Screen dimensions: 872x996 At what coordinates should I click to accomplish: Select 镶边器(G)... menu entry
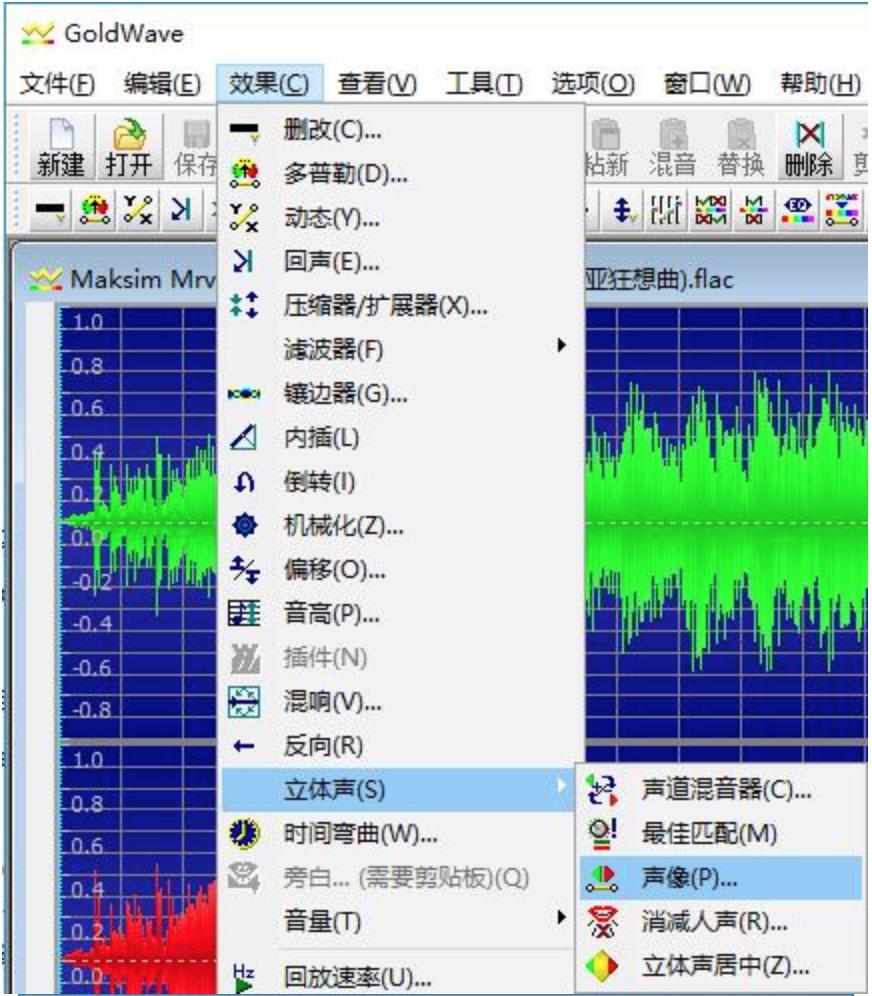(400, 394)
